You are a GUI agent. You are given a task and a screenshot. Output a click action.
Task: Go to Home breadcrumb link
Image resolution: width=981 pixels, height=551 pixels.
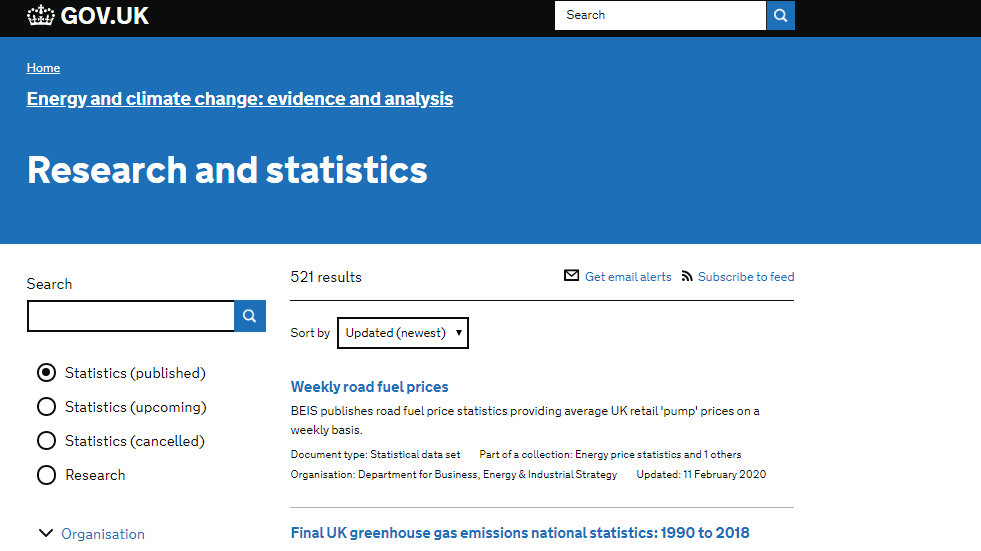(x=43, y=68)
